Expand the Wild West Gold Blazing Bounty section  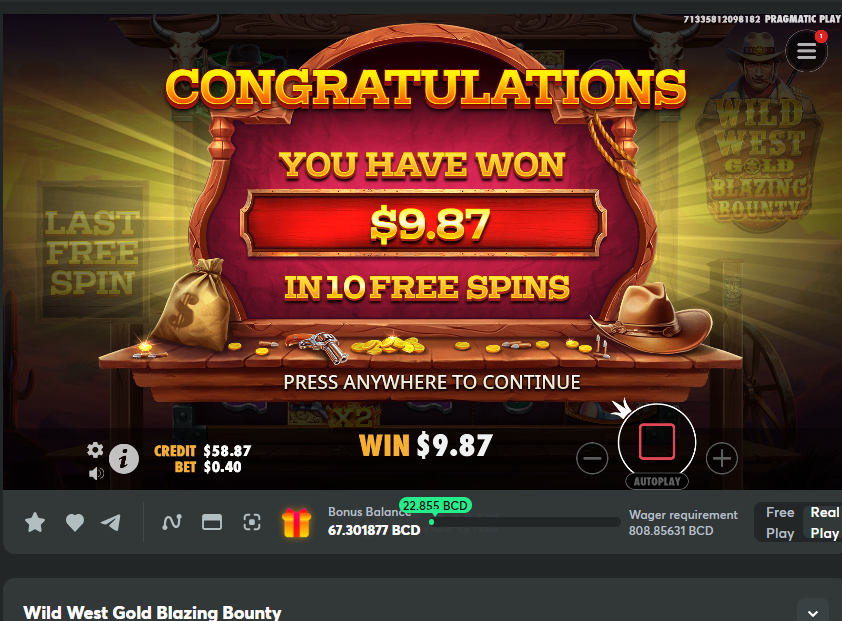(x=813, y=613)
